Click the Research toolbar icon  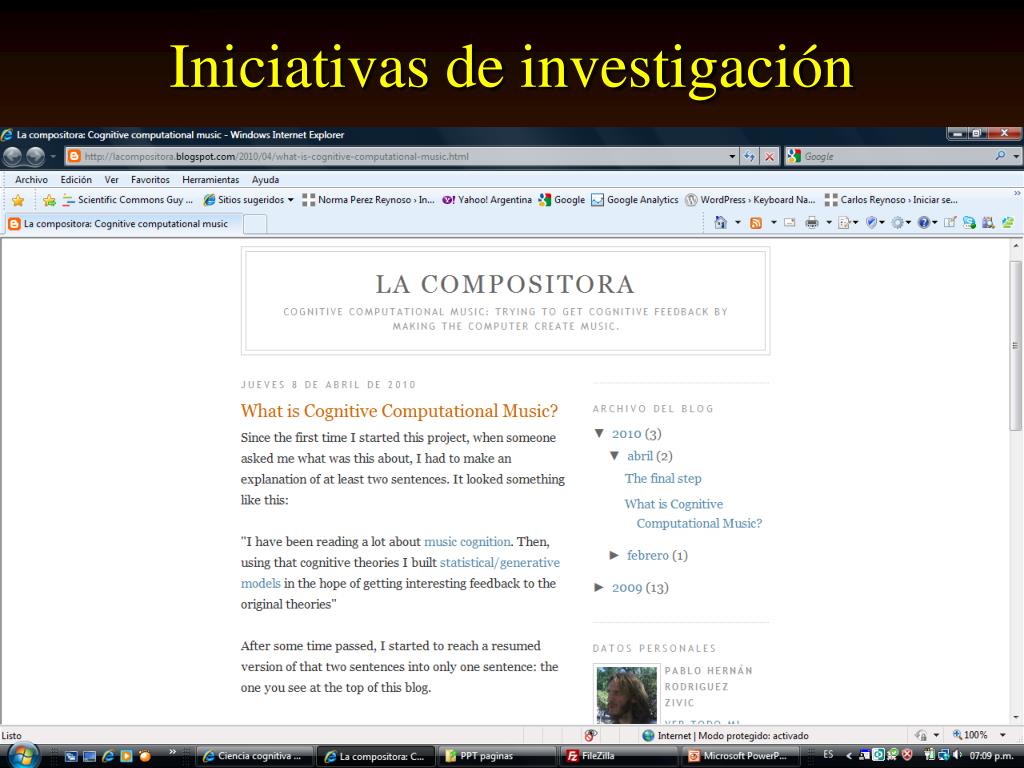[988, 223]
